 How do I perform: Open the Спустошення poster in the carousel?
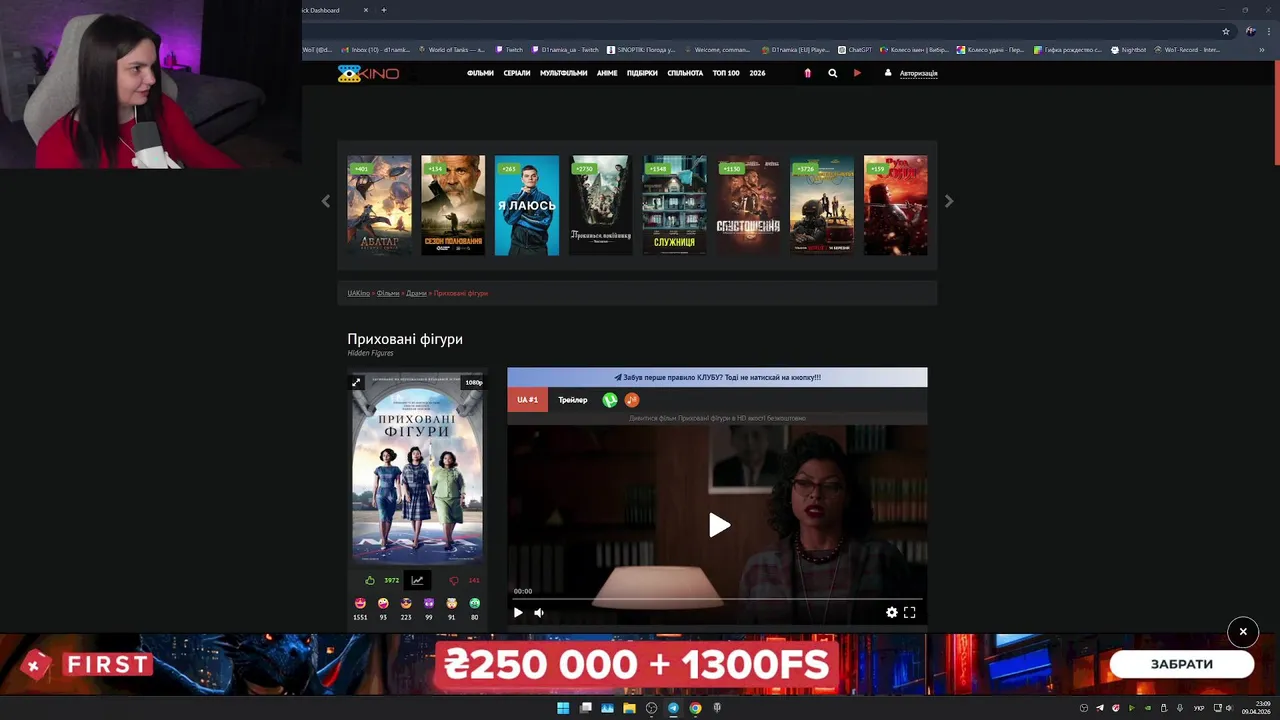748,205
